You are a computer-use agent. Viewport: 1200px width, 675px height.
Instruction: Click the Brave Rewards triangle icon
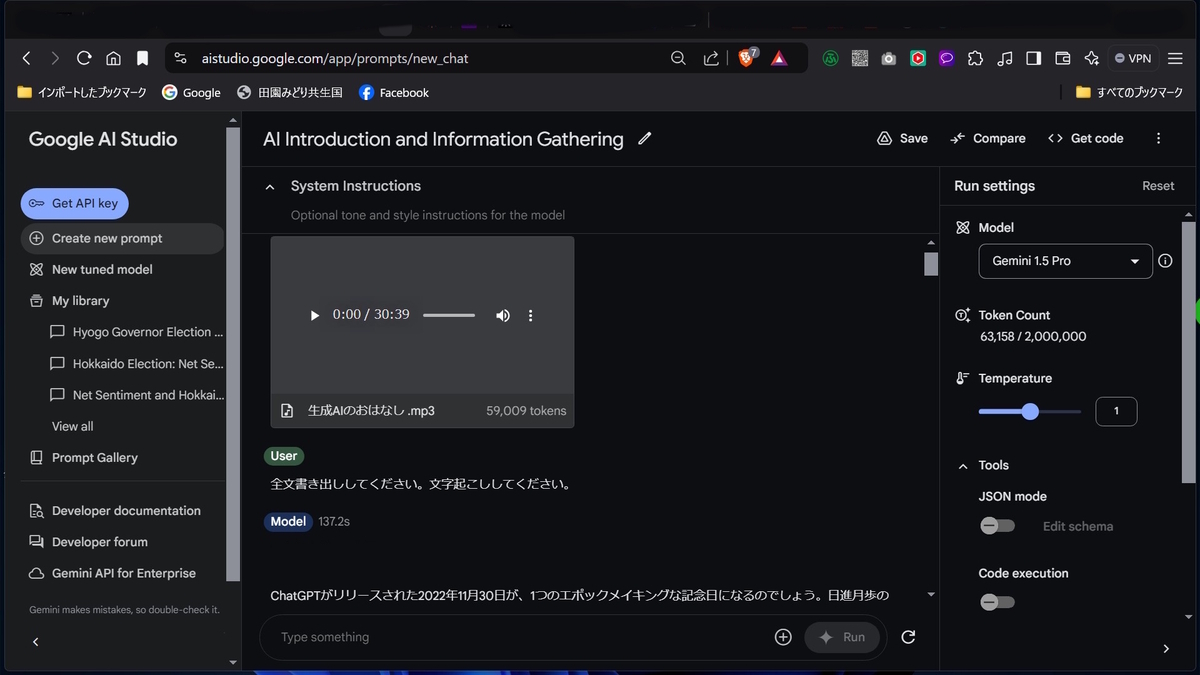tap(779, 58)
